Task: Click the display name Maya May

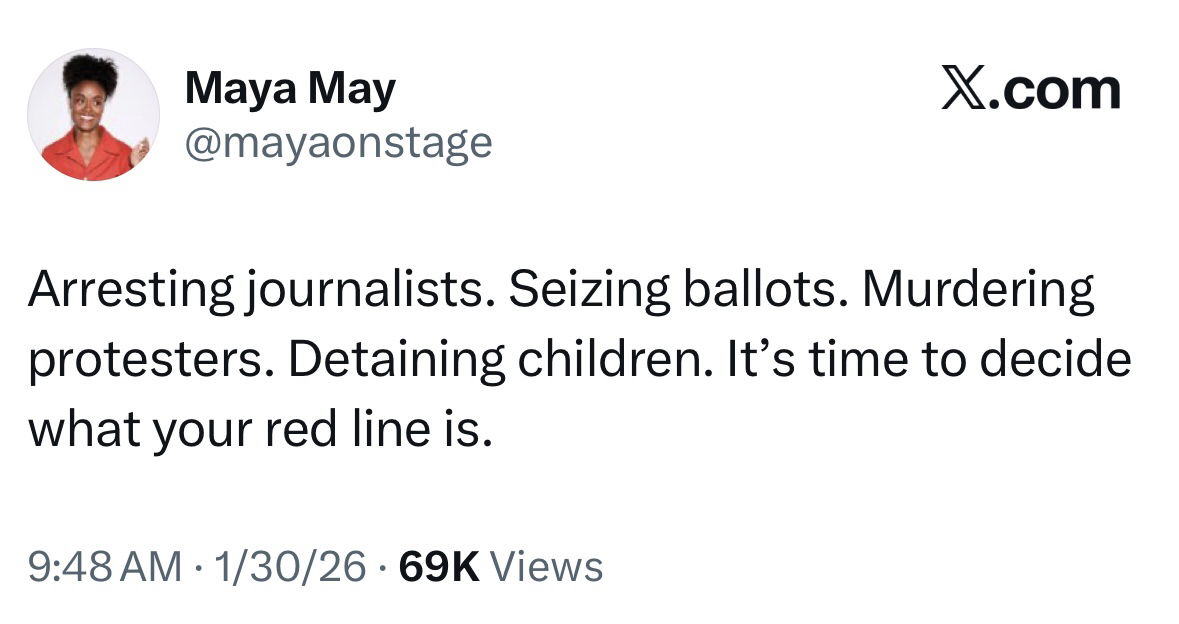Action: click(x=290, y=90)
